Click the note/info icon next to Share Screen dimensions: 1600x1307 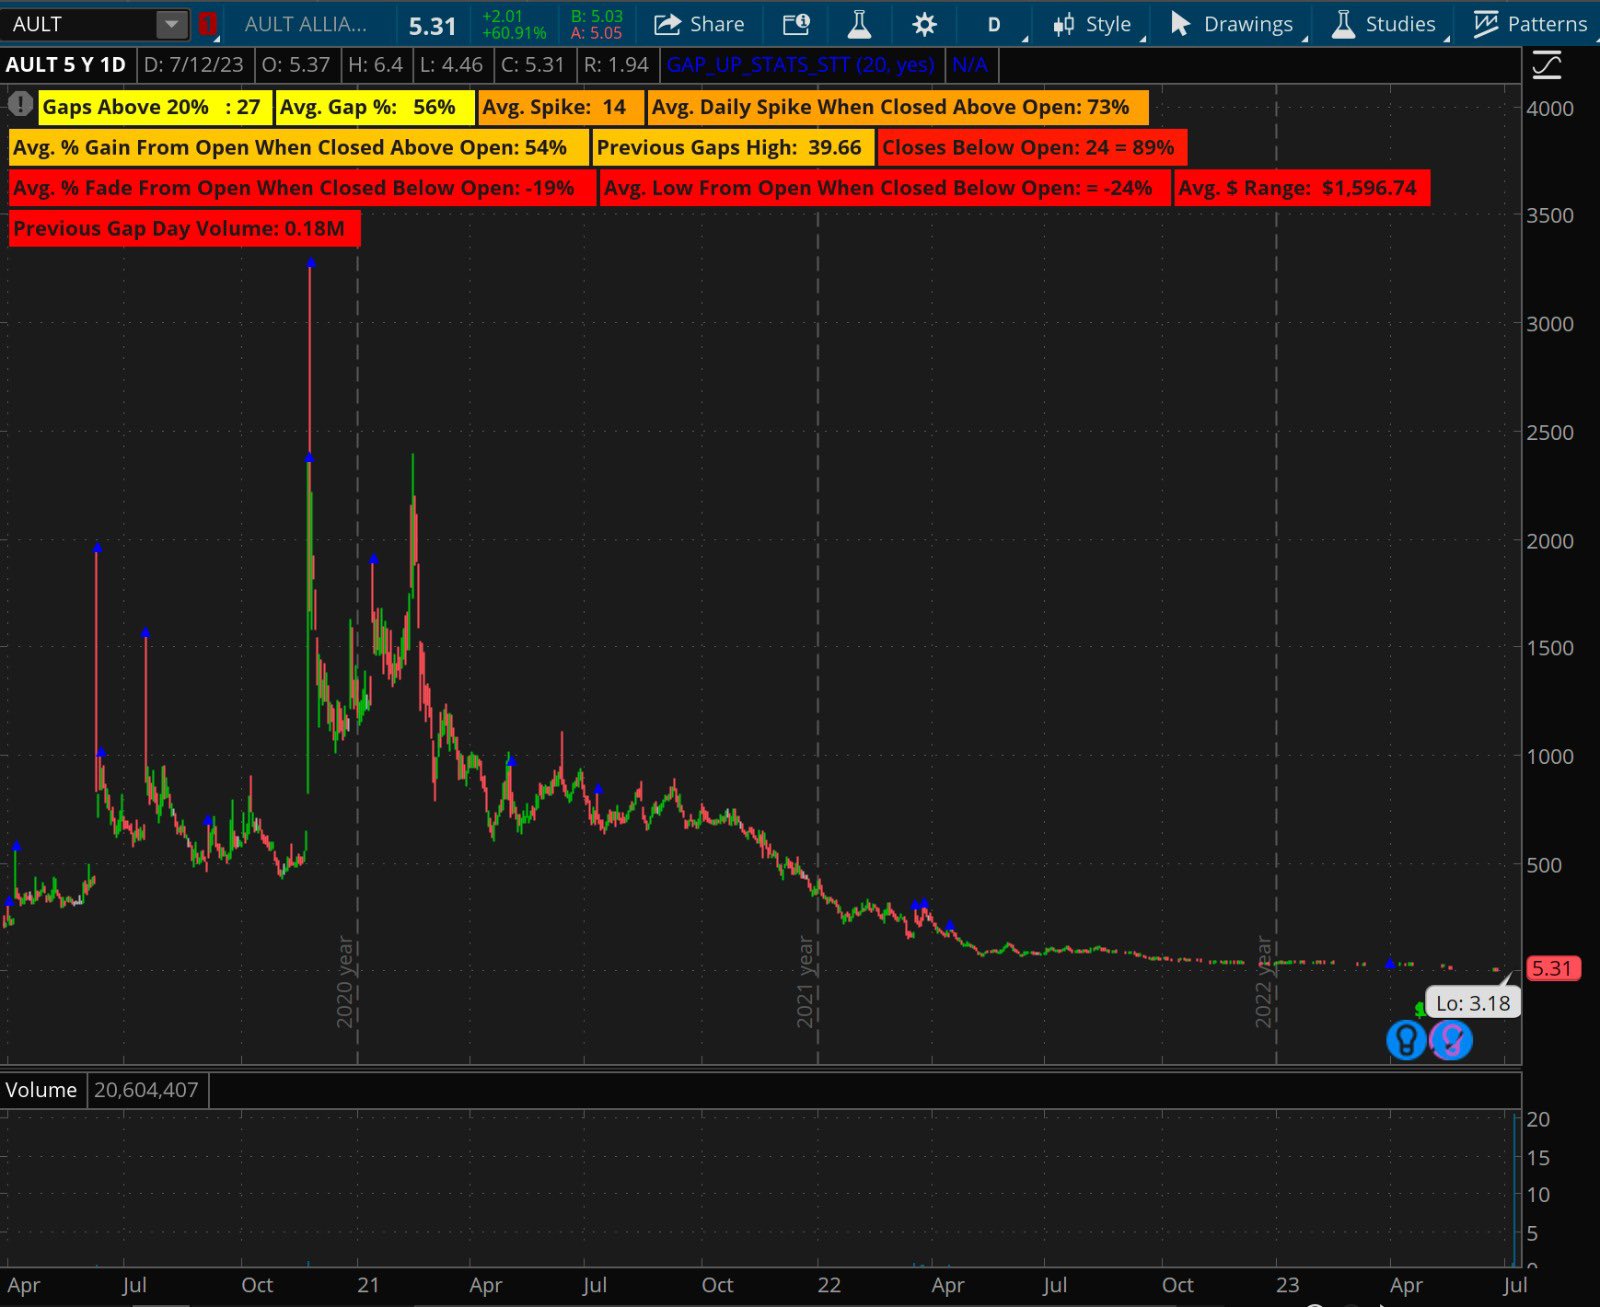point(795,24)
